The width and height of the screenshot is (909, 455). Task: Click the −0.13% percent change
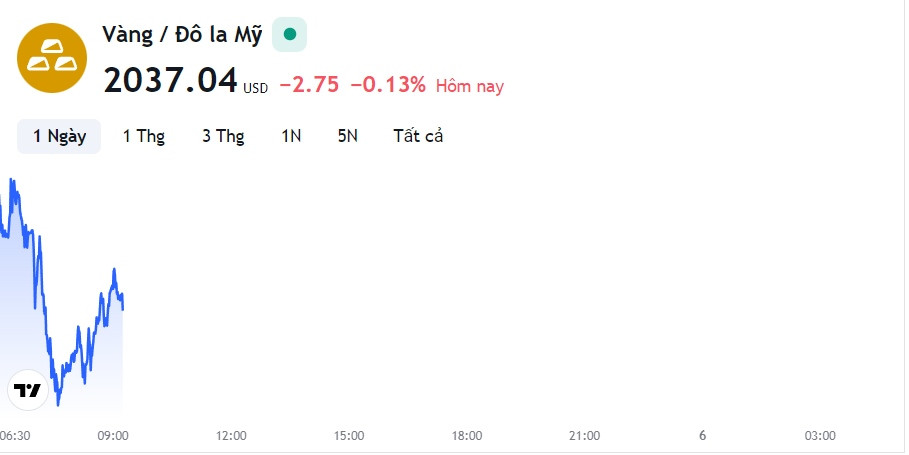click(x=388, y=85)
